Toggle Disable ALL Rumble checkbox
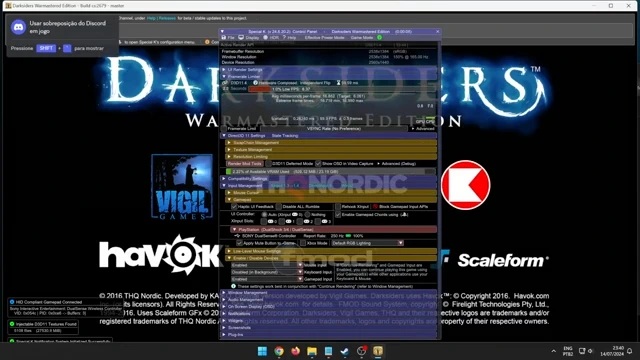 [x=279, y=207]
